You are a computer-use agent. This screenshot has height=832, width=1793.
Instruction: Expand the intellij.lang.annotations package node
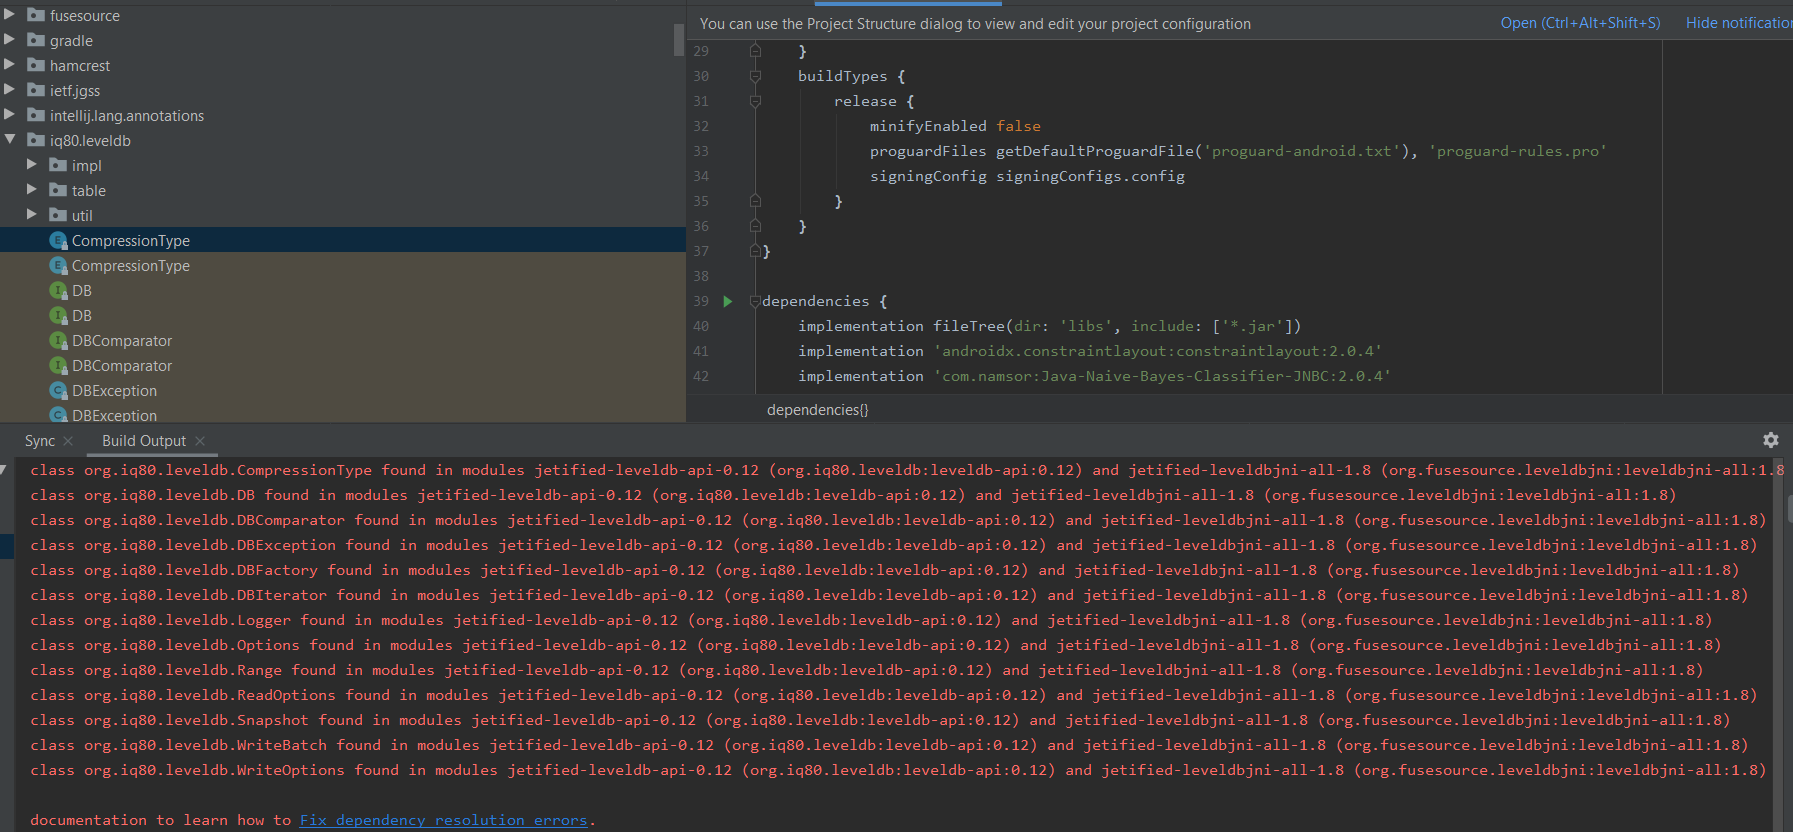point(10,114)
